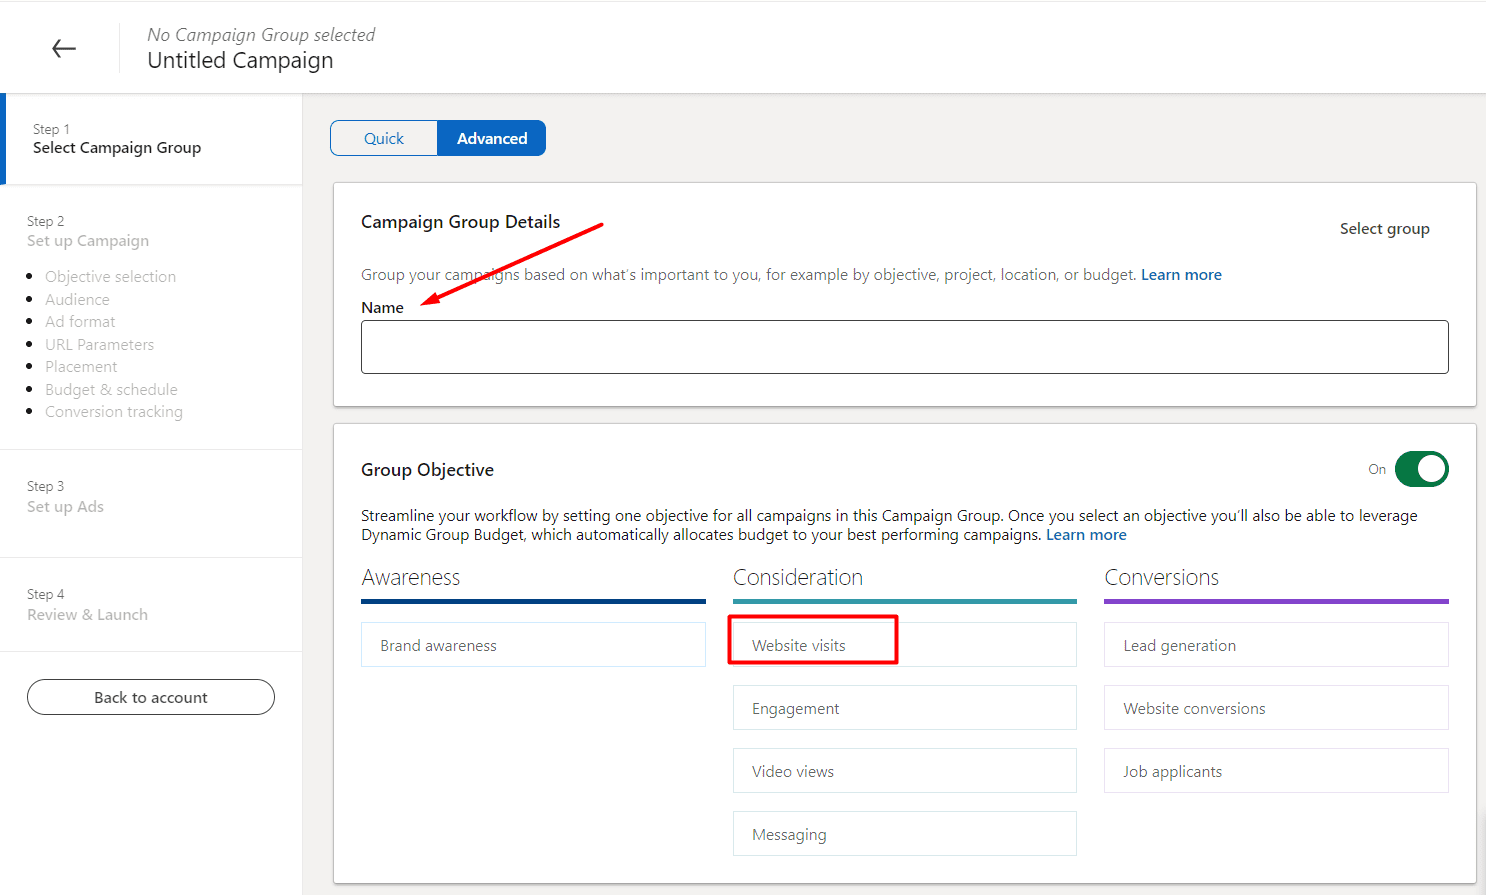The image size is (1486, 895).
Task: Click No Campaign Group selected text
Action: pyautogui.click(x=261, y=35)
